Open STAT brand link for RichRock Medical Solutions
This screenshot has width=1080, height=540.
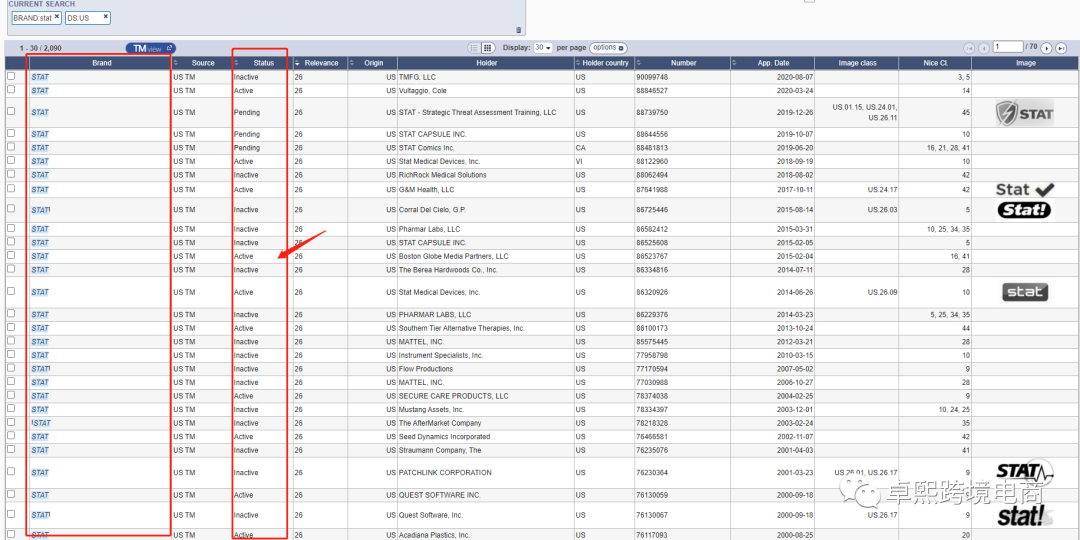(40, 175)
